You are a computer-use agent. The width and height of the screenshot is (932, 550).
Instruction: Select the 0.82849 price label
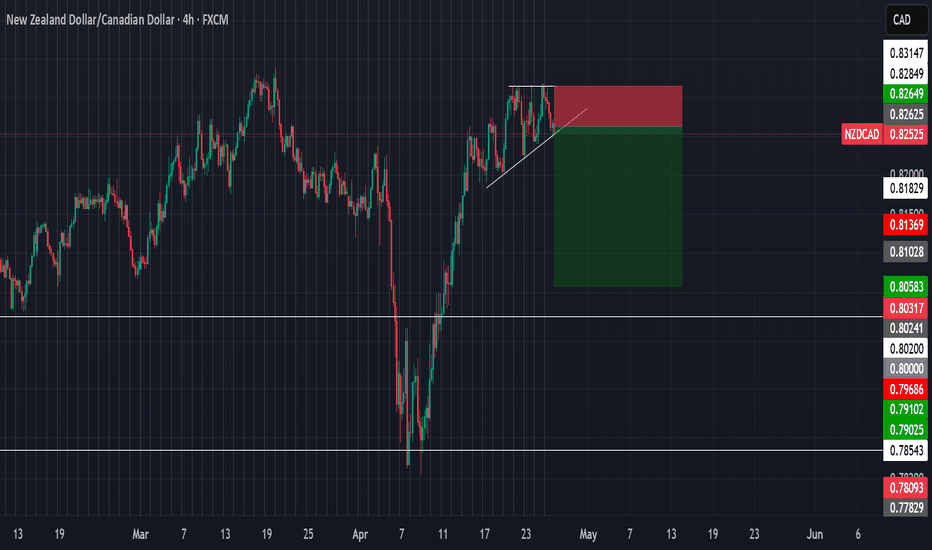[x=906, y=74]
